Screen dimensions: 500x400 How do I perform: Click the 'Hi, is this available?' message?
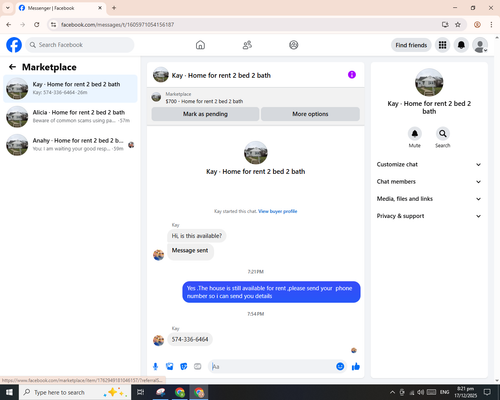click(x=197, y=236)
